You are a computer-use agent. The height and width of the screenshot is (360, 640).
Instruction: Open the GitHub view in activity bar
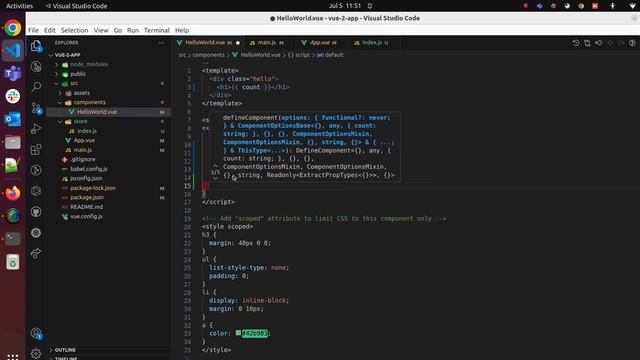click(36, 211)
